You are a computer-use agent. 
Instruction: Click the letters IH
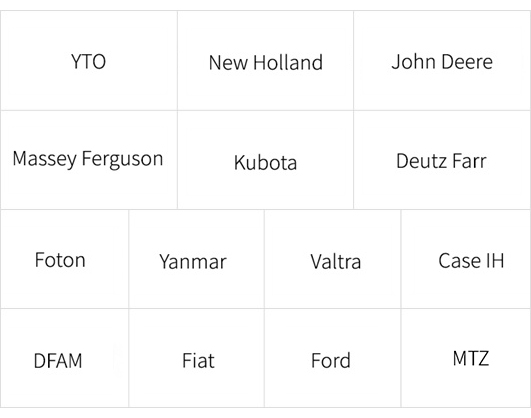pyautogui.click(x=495, y=260)
